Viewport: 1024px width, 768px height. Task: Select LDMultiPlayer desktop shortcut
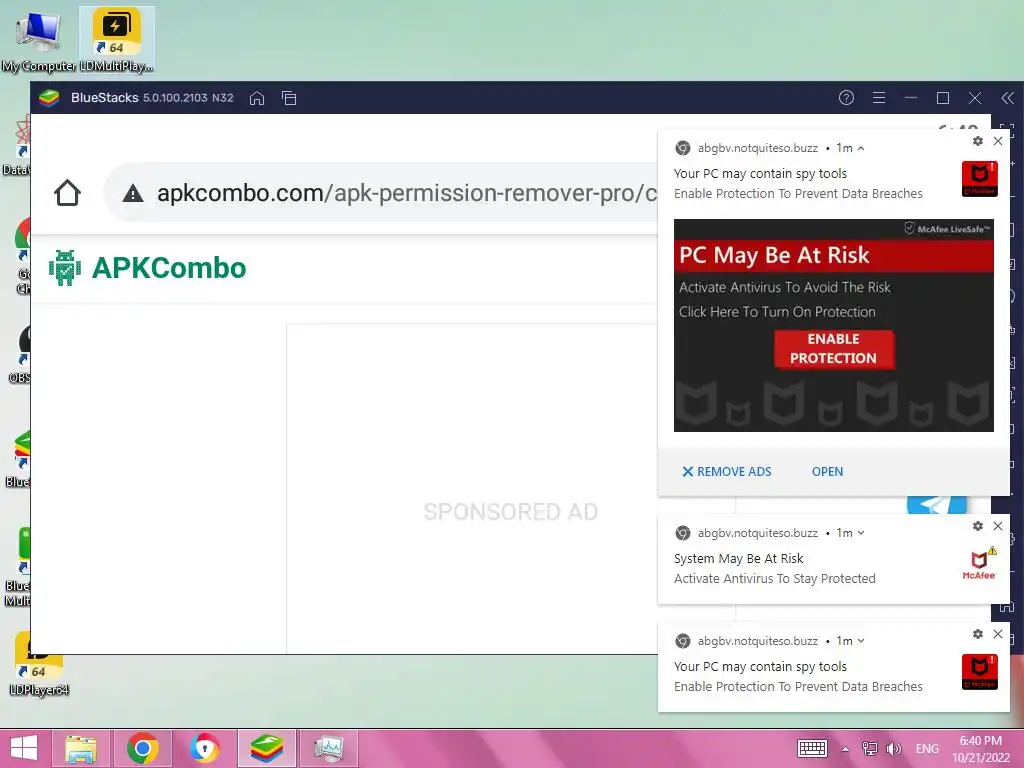pos(116,40)
